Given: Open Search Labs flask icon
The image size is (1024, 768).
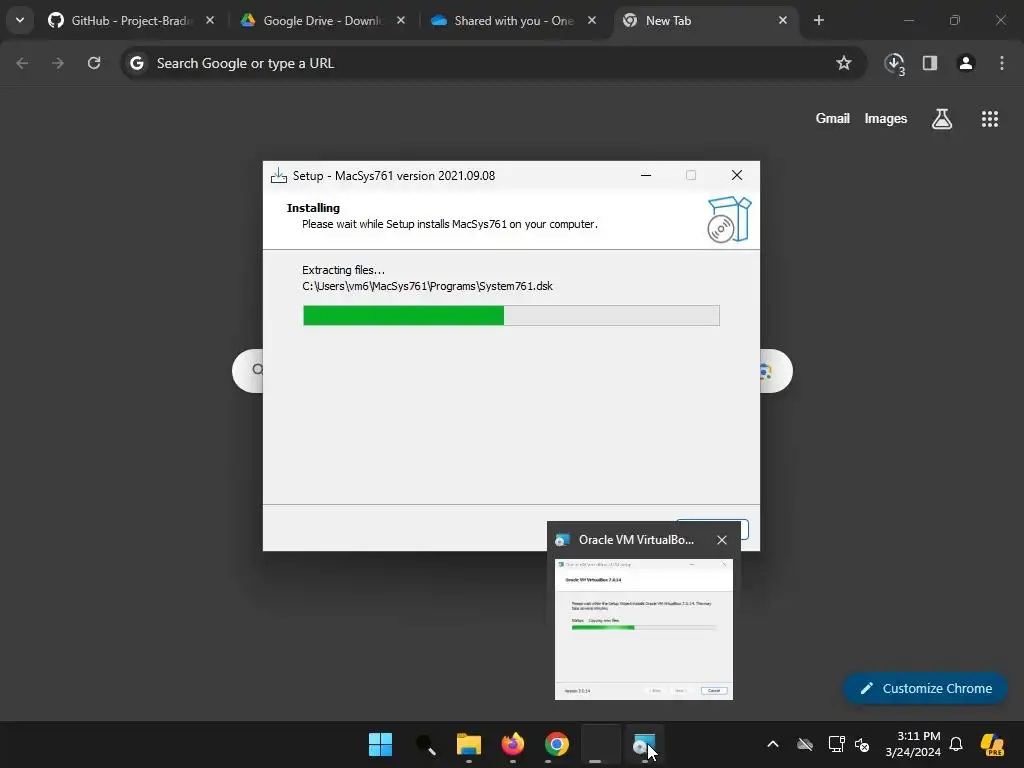Looking at the screenshot, I should point(942,119).
